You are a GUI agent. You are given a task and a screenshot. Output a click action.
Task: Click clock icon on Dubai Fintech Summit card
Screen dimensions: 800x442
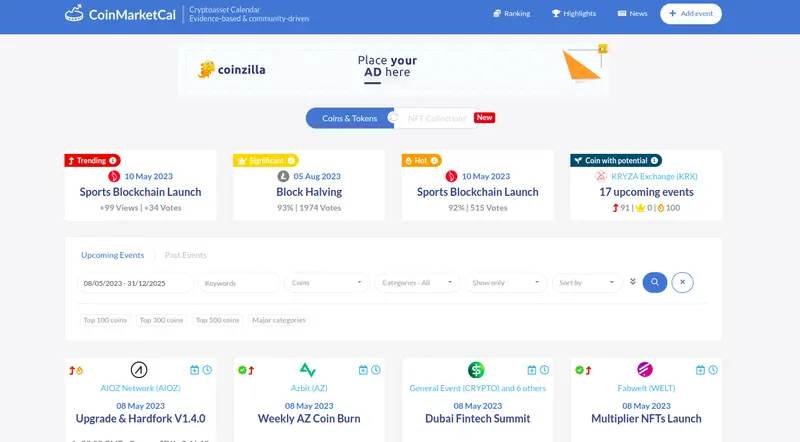(544, 370)
